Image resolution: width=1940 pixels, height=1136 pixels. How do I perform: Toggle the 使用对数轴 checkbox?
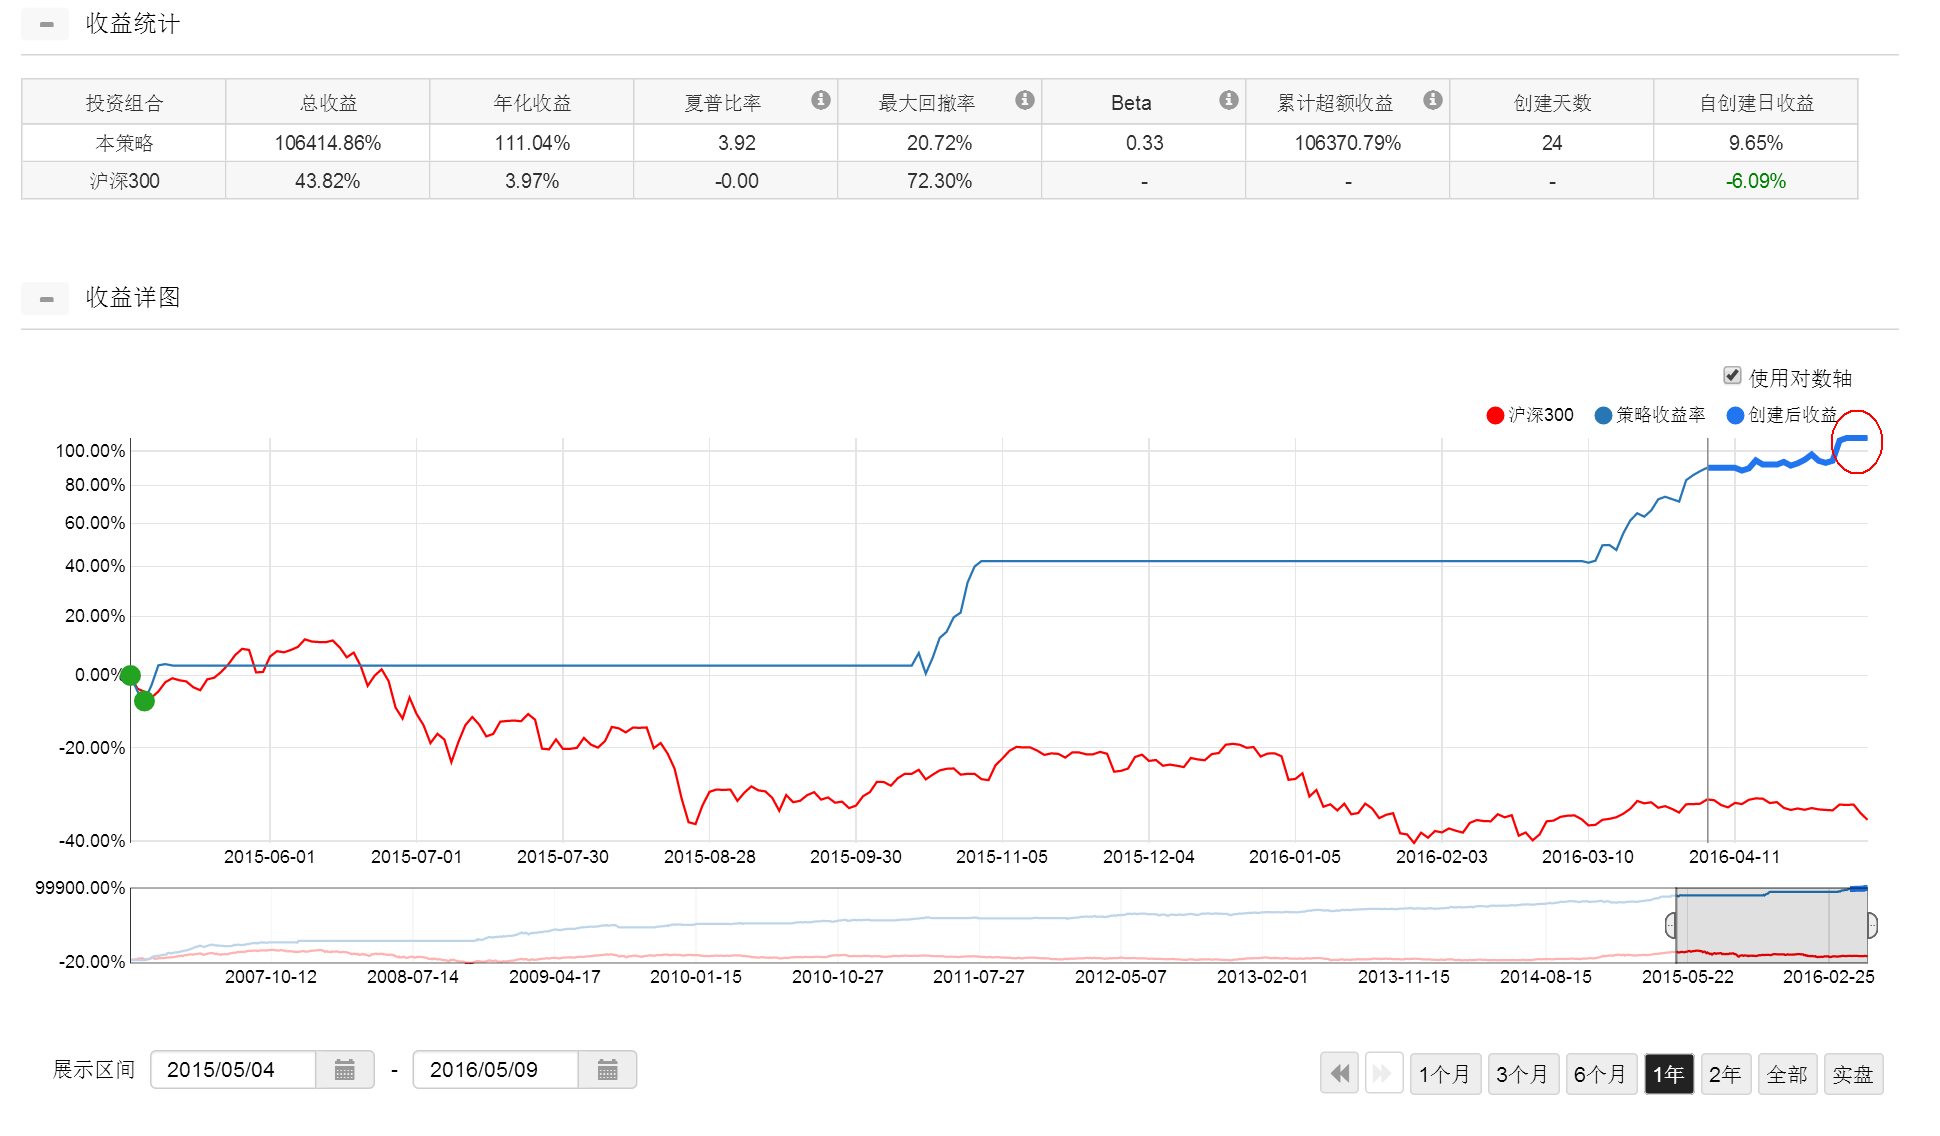click(1732, 375)
